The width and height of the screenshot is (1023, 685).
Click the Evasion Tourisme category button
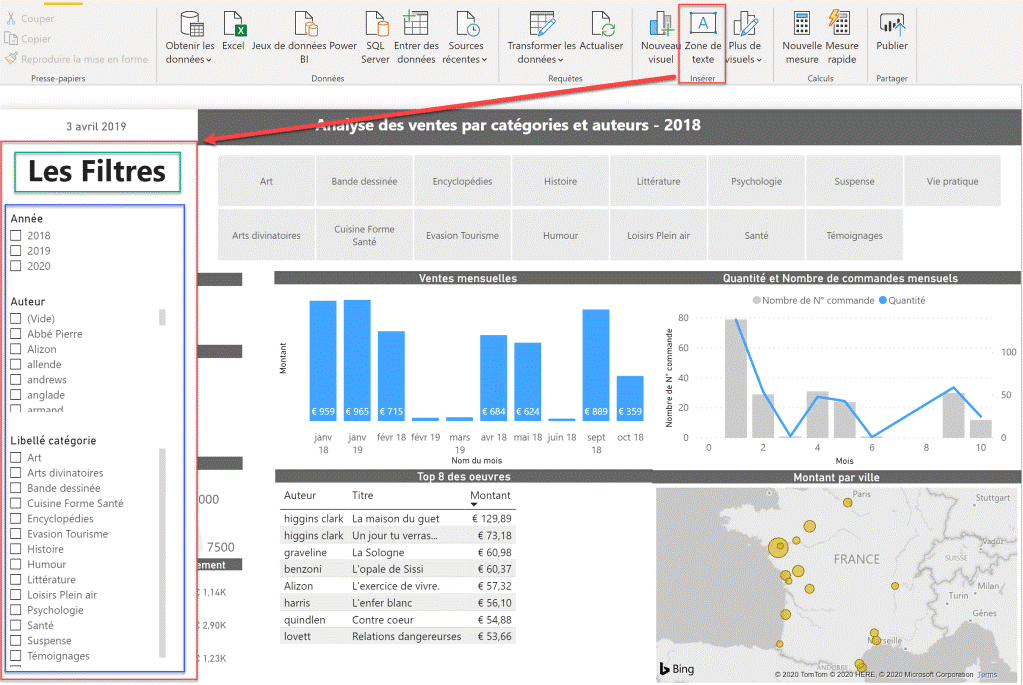coord(462,235)
